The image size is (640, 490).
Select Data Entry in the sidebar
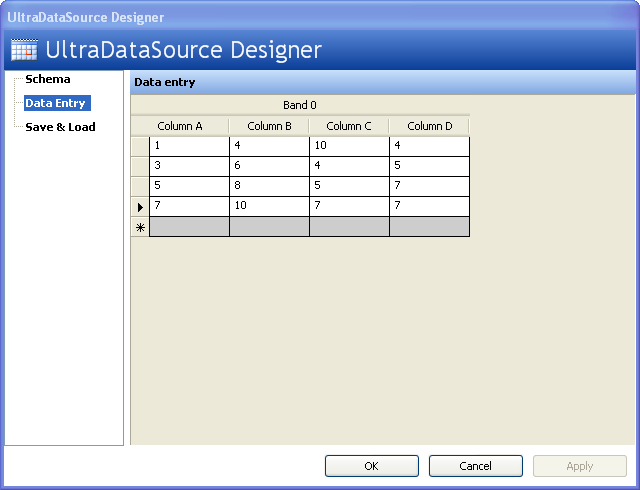tap(55, 103)
